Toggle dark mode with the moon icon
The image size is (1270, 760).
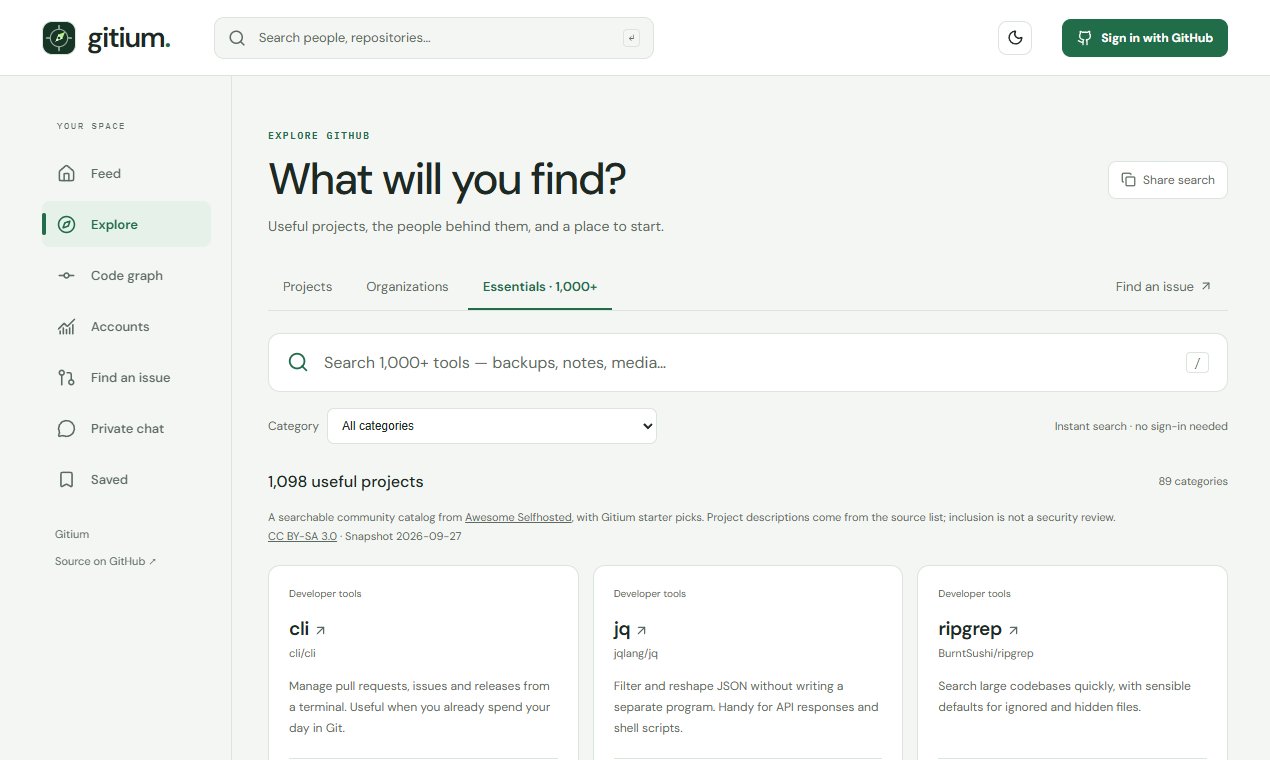[x=1015, y=38]
